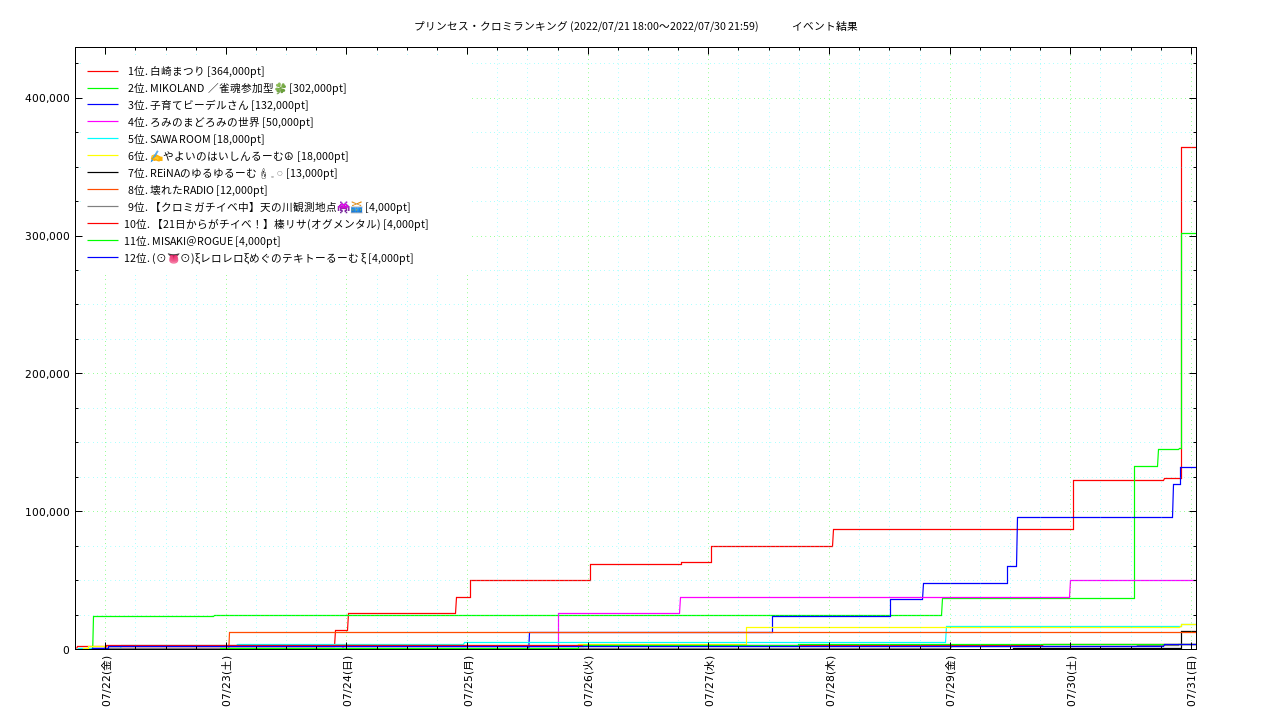Click the 07/22(金) date label on x-axis
This screenshot has height=720, width=1280.
(106, 682)
